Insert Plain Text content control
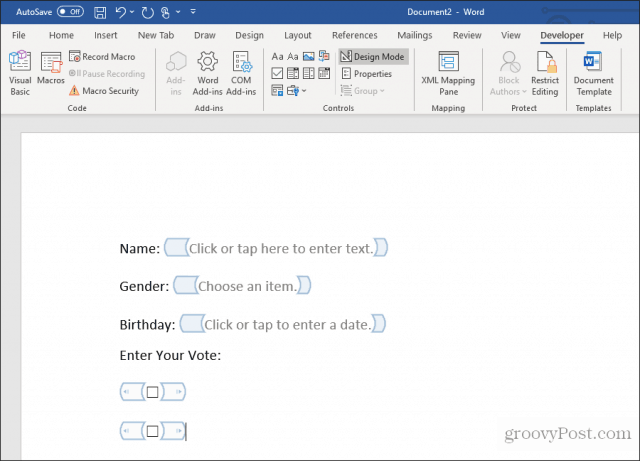The width and height of the screenshot is (640, 461). coord(293,56)
